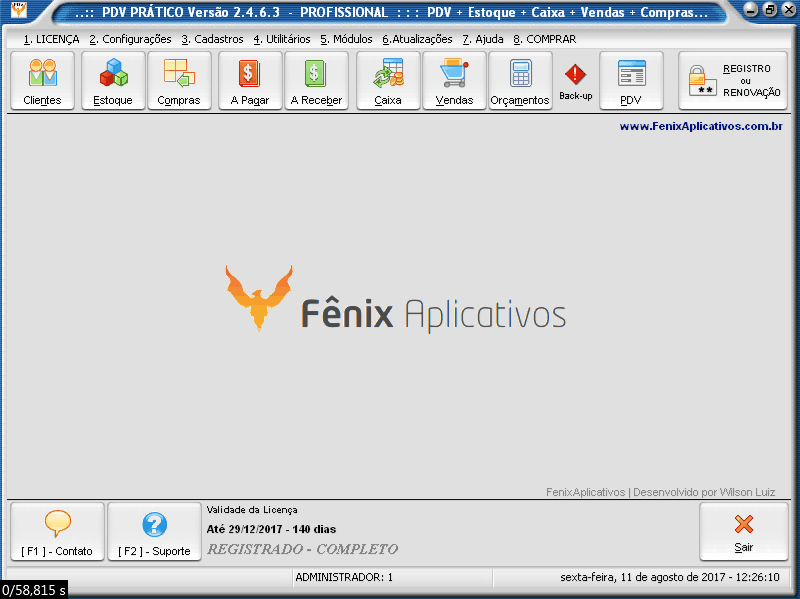Image resolution: width=800 pixels, height=599 pixels.
Task: Click the F1 Contato speech bubble button
Action: 57,532
